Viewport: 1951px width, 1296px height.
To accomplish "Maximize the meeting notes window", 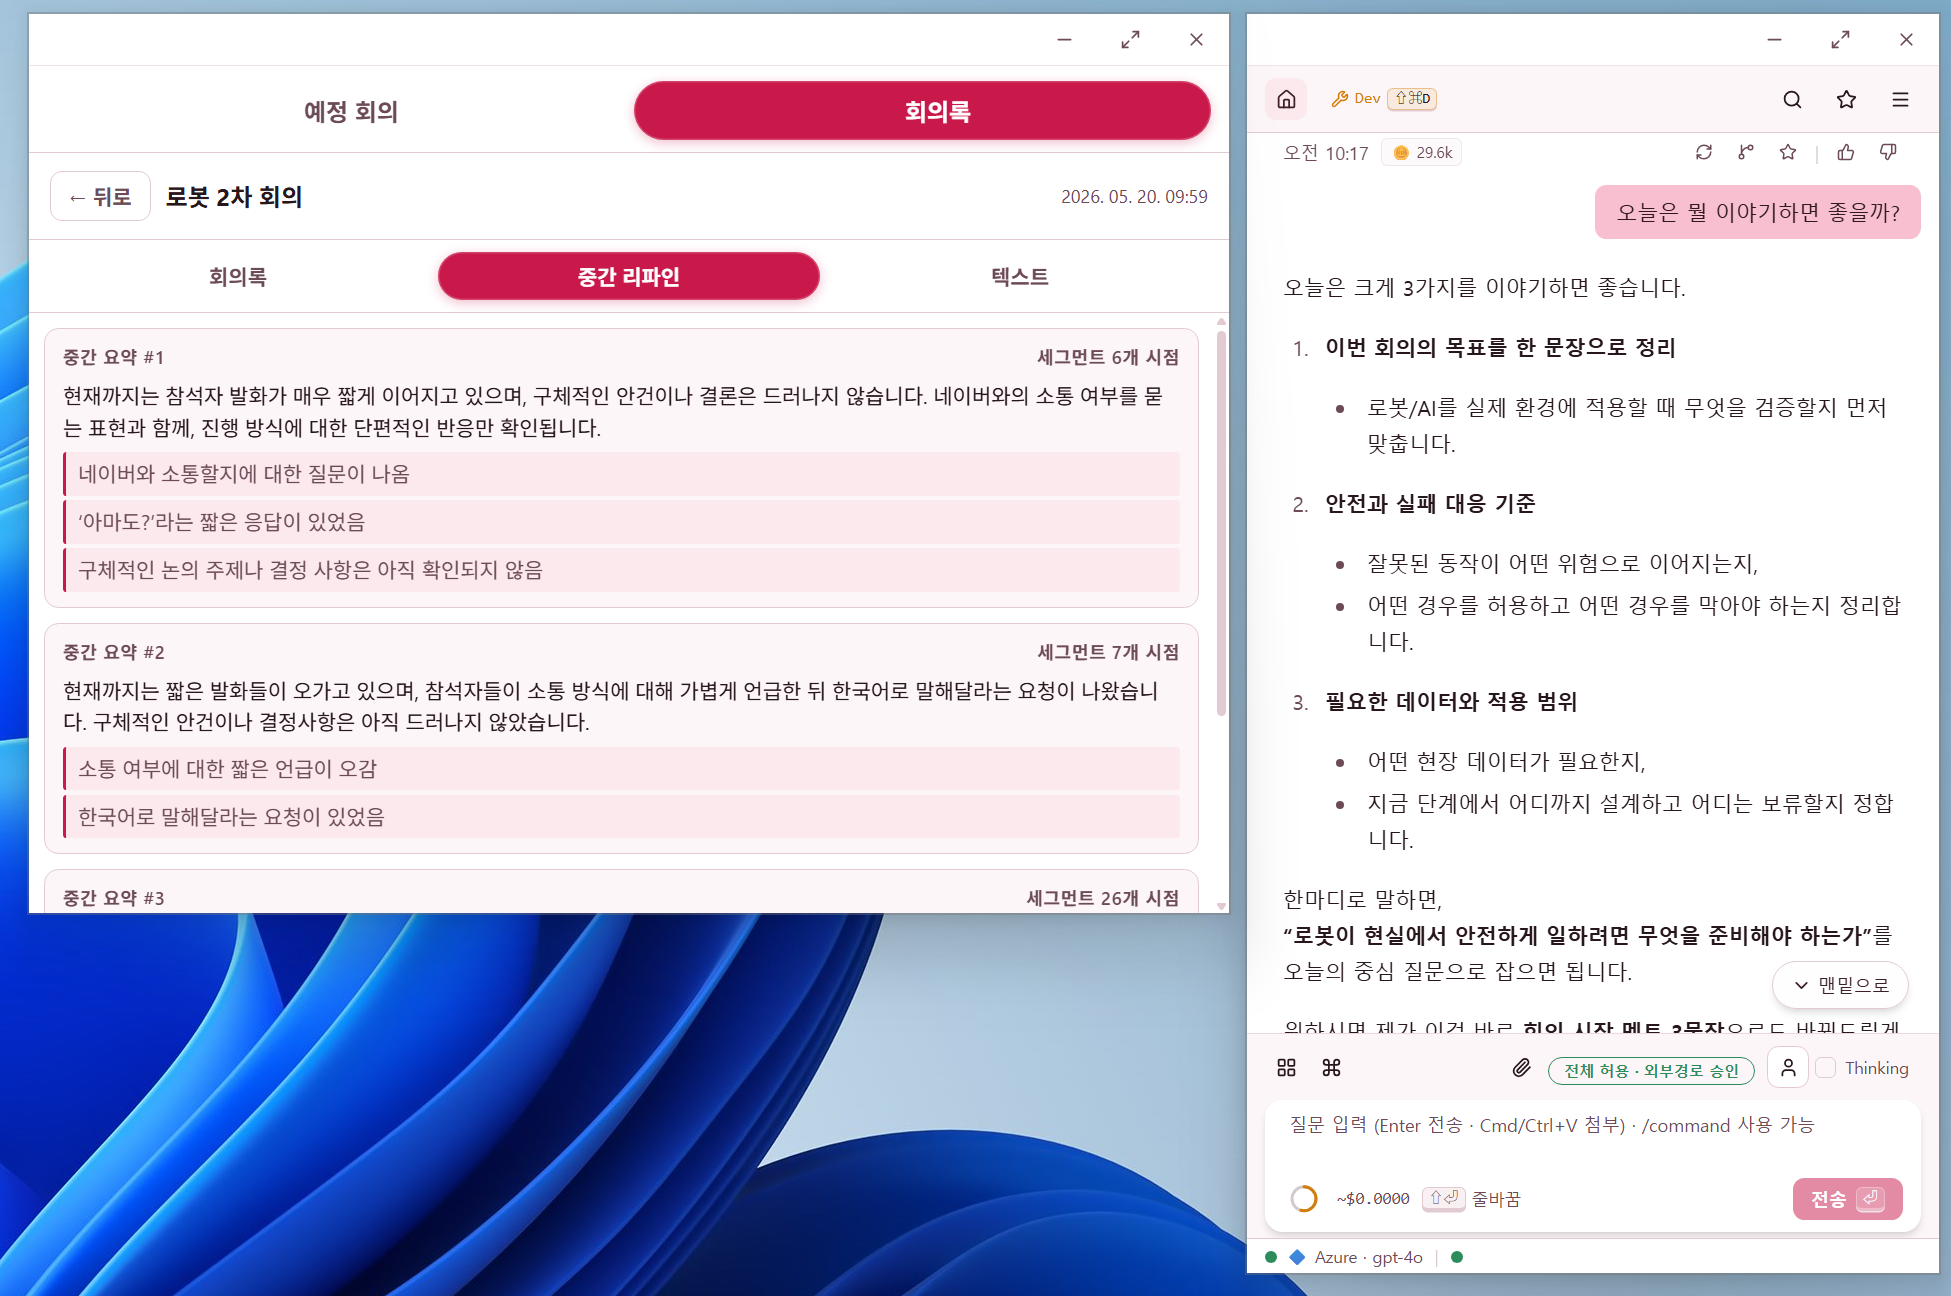I will point(1130,39).
